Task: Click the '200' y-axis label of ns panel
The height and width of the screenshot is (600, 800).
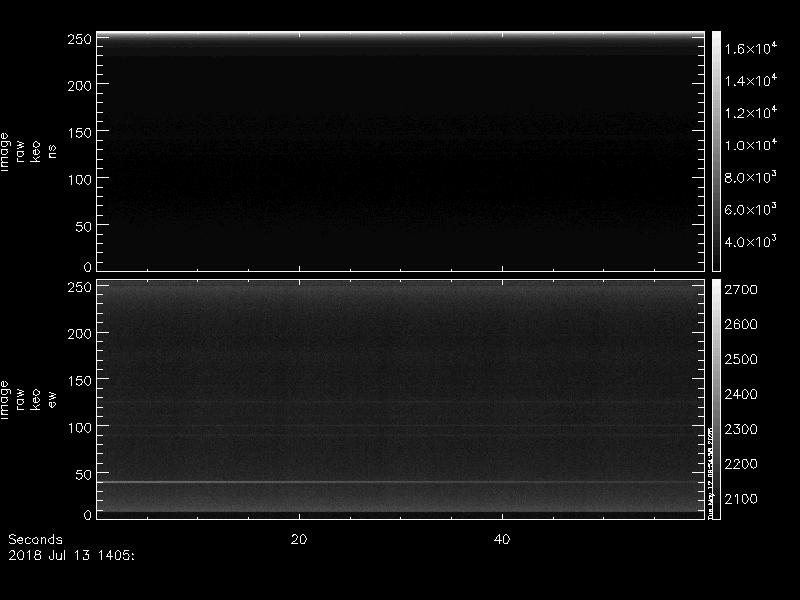Action: tap(80, 86)
